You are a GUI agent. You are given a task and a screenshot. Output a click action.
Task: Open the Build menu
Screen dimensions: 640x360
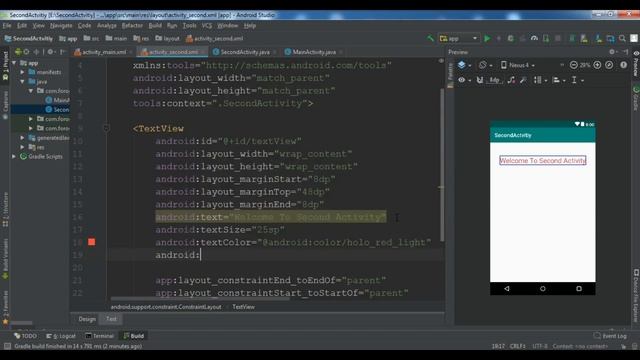point(155,25)
